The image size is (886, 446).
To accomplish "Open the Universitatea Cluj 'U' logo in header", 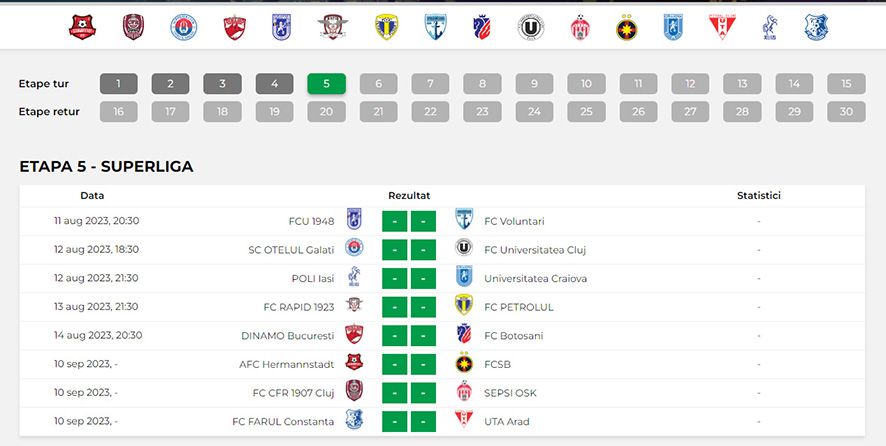I will pyautogui.click(x=531, y=27).
